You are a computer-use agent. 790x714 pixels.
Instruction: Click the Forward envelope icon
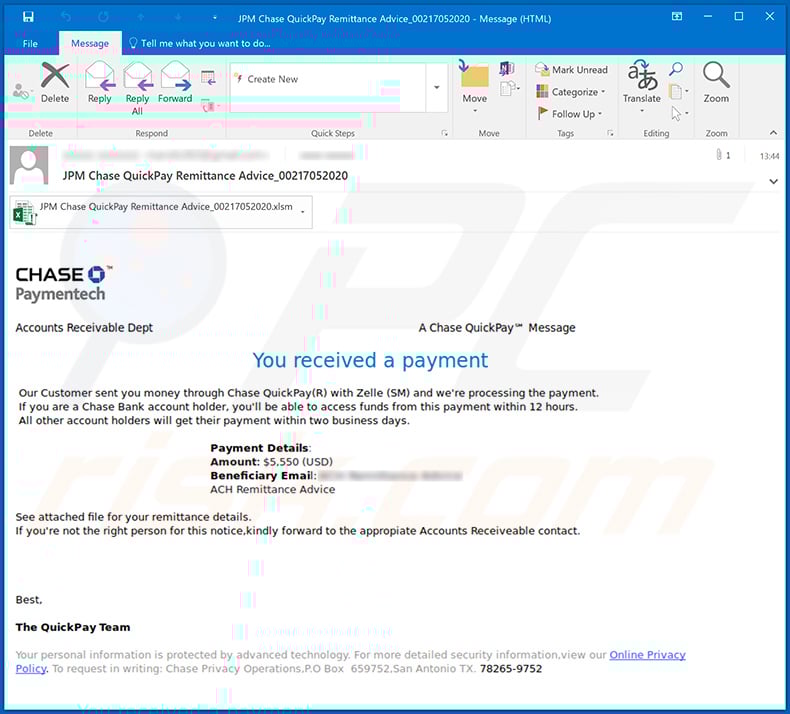tap(175, 76)
